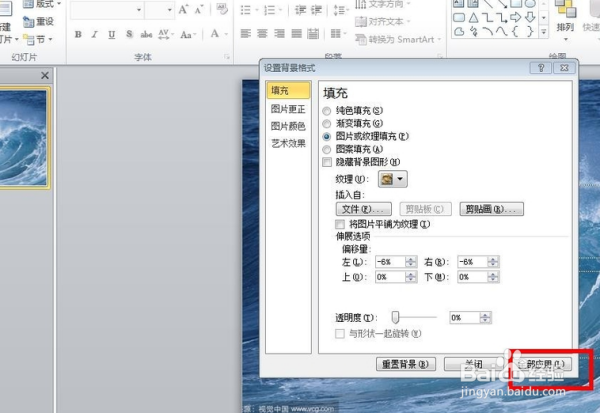The width and height of the screenshot is (600, 413).
Task: Select the down arrow shape
Action: 530,17
